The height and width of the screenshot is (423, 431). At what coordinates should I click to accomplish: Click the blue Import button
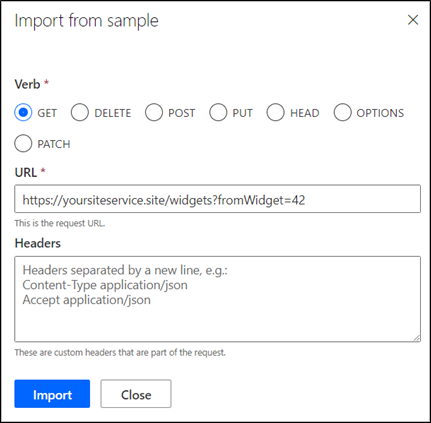[x=52, y=394]
